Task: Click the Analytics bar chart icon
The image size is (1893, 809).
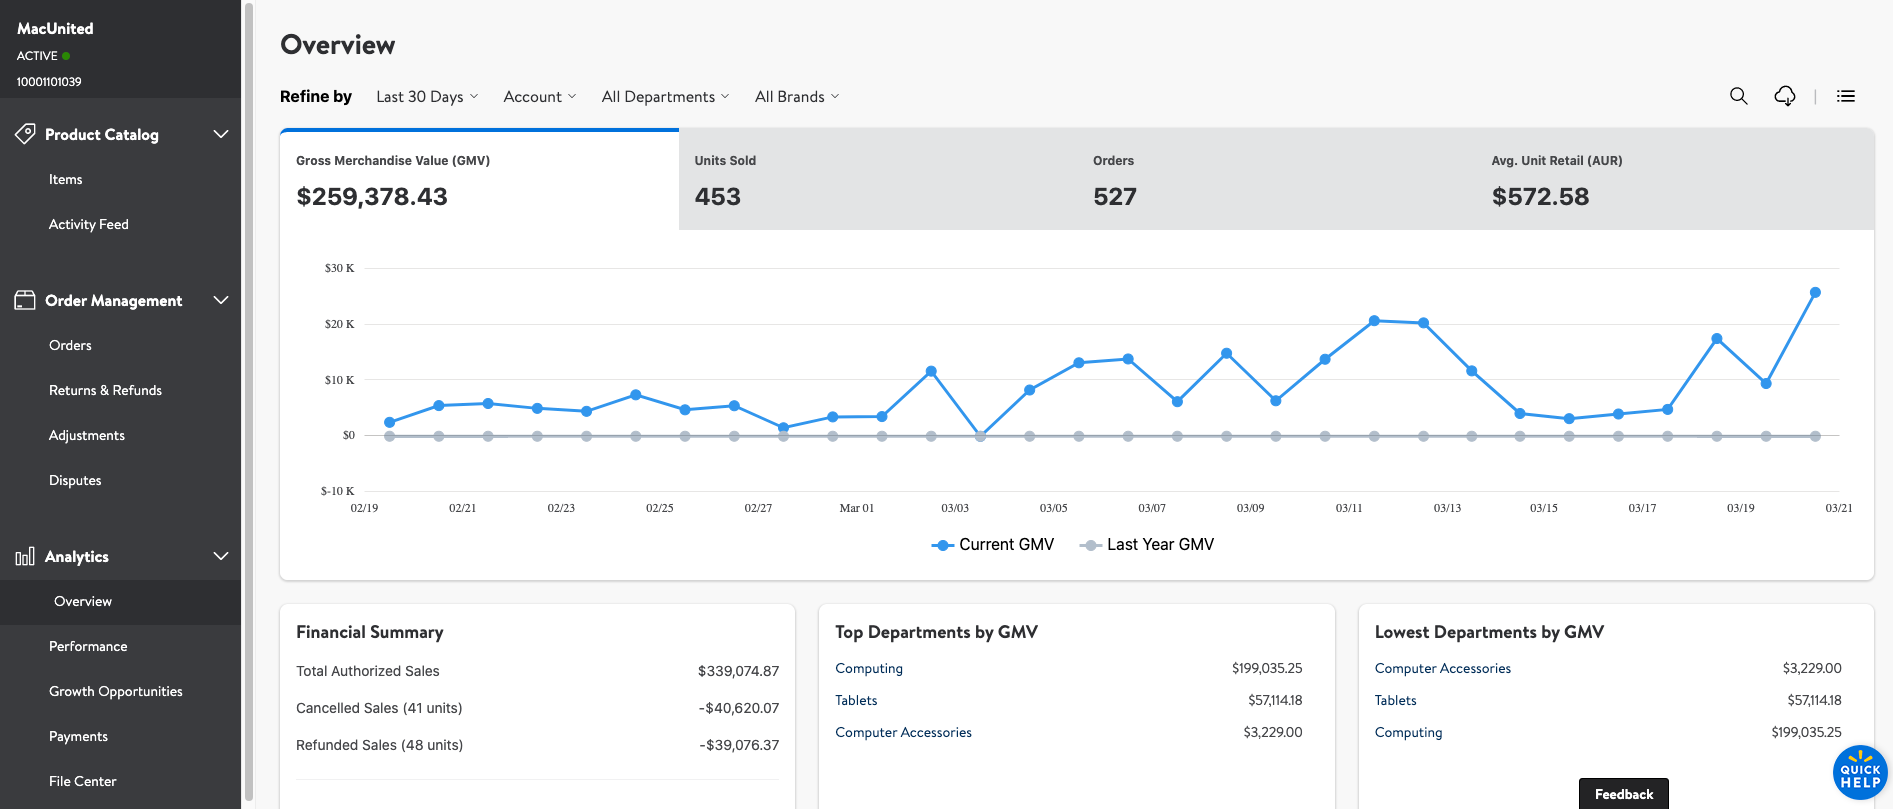Action: click(25, 556)
